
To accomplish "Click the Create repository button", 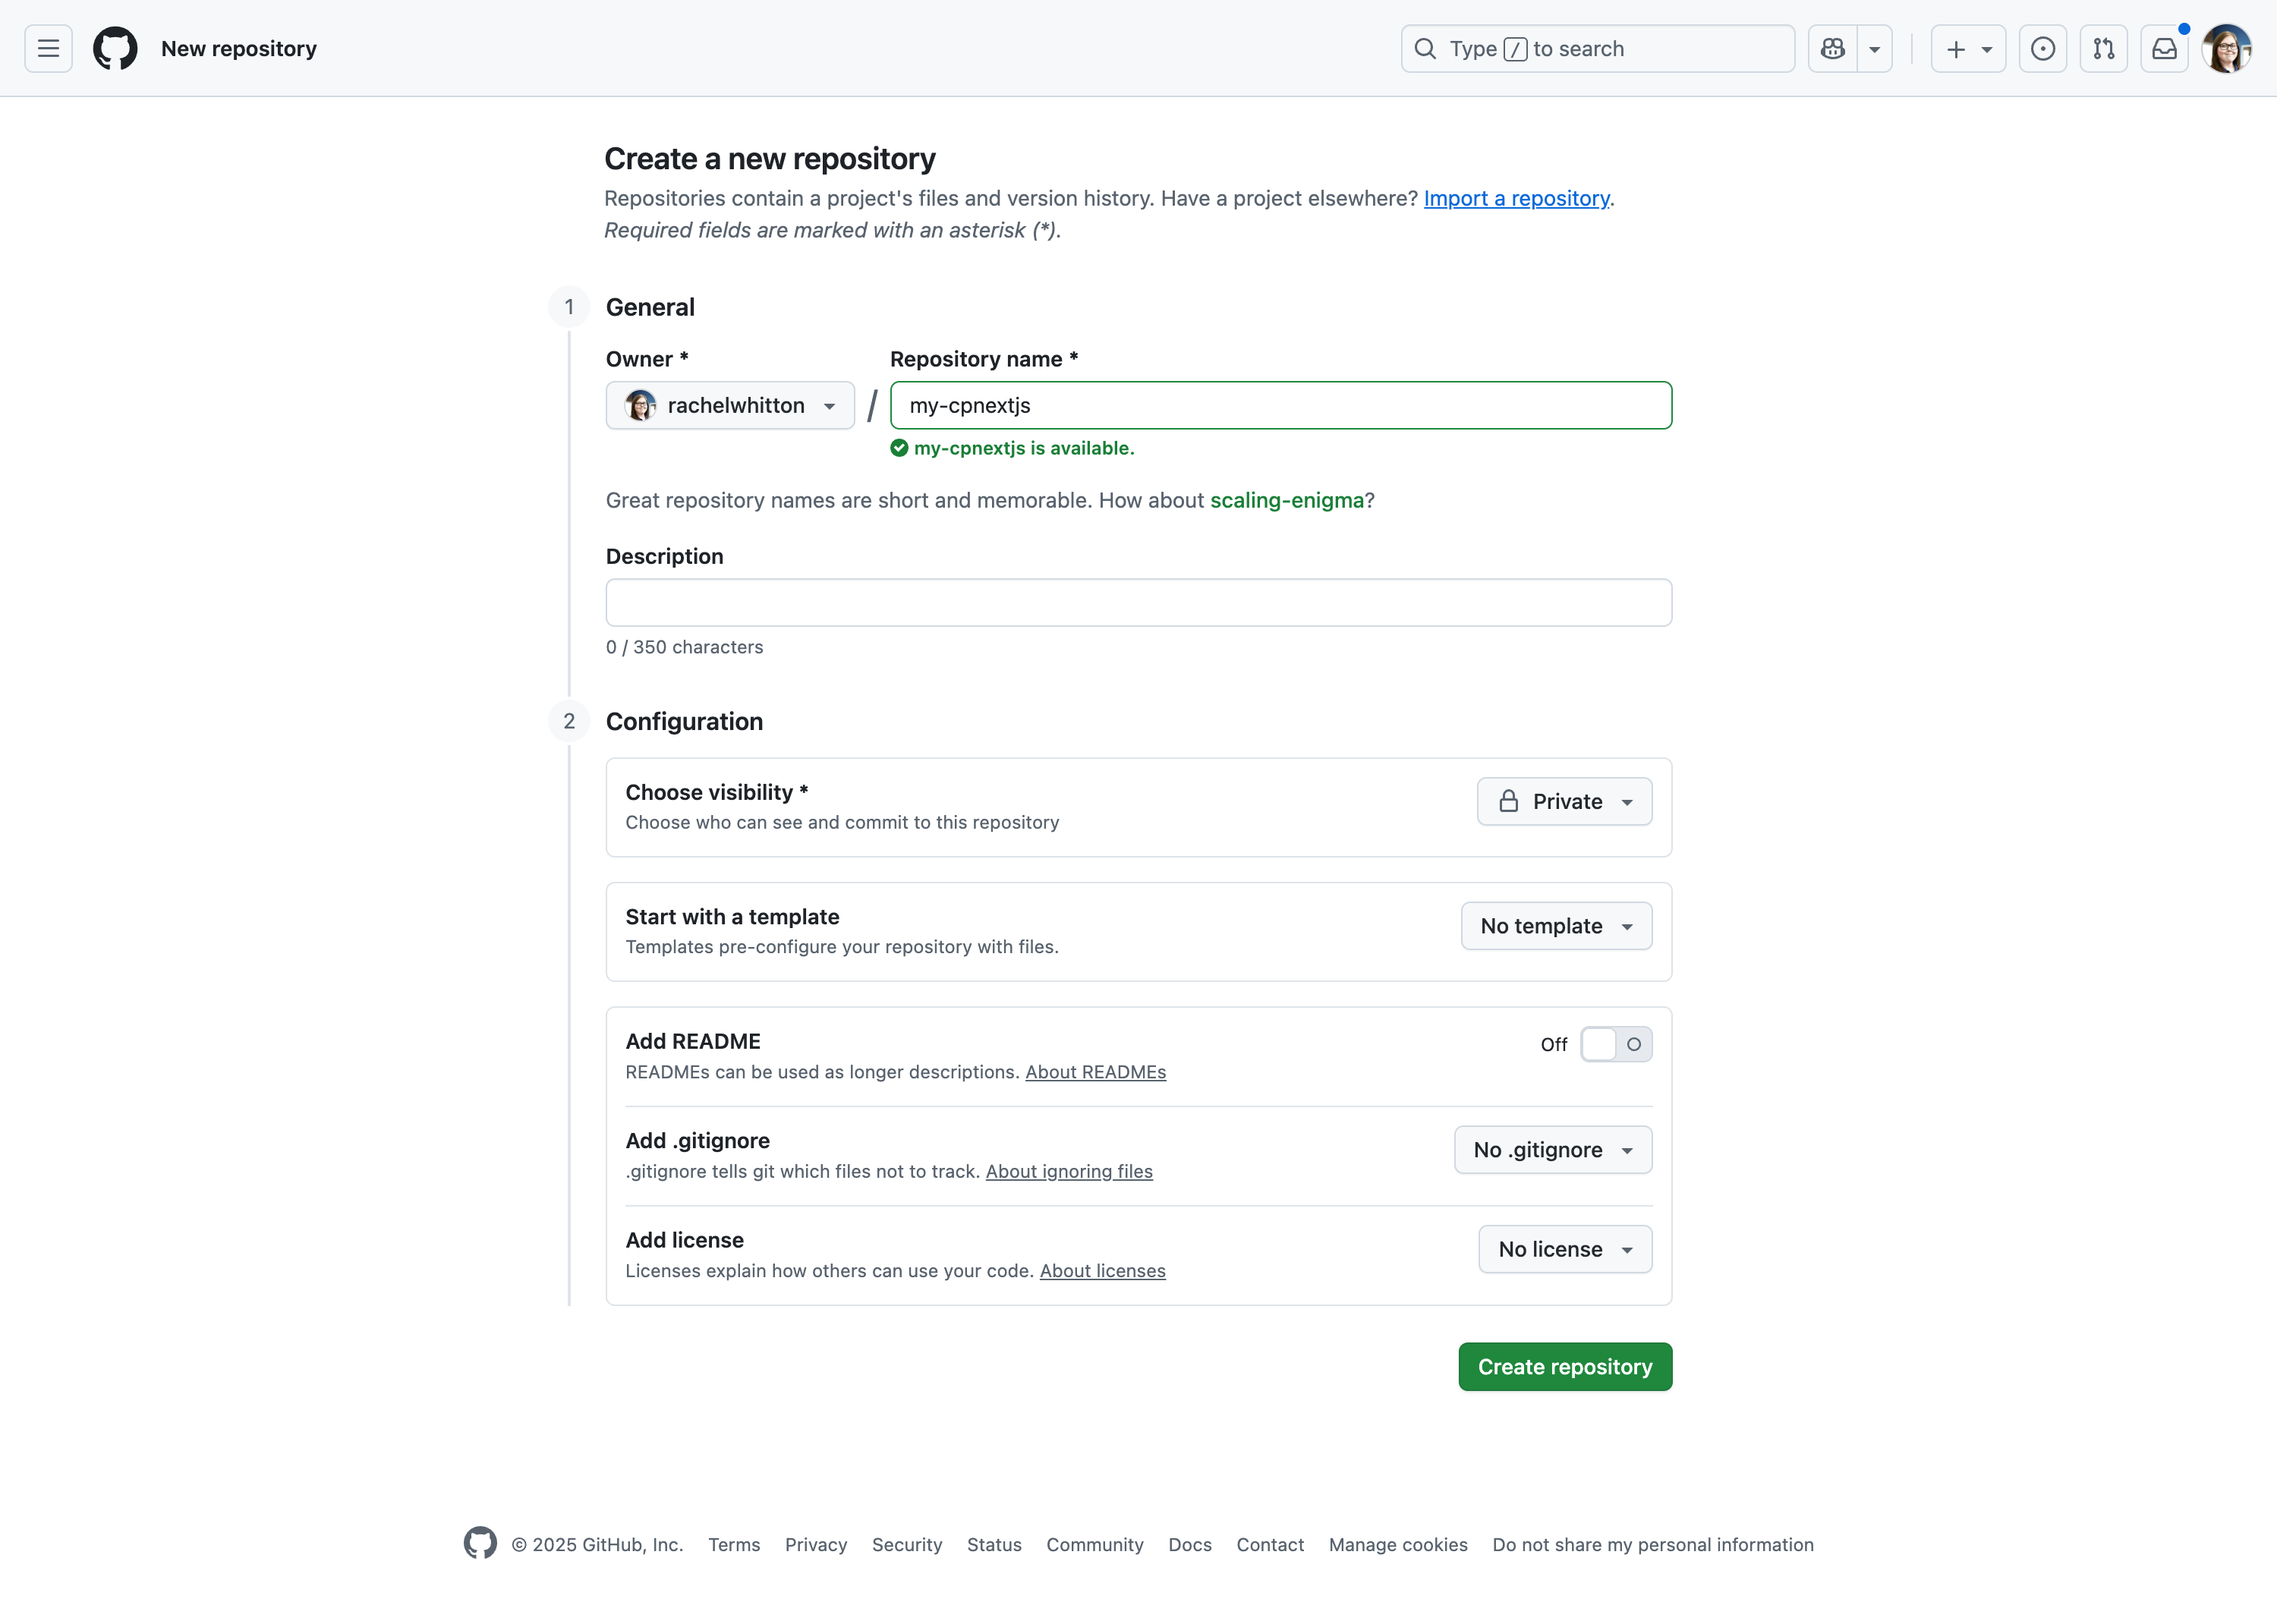I will [1564, 1366].
